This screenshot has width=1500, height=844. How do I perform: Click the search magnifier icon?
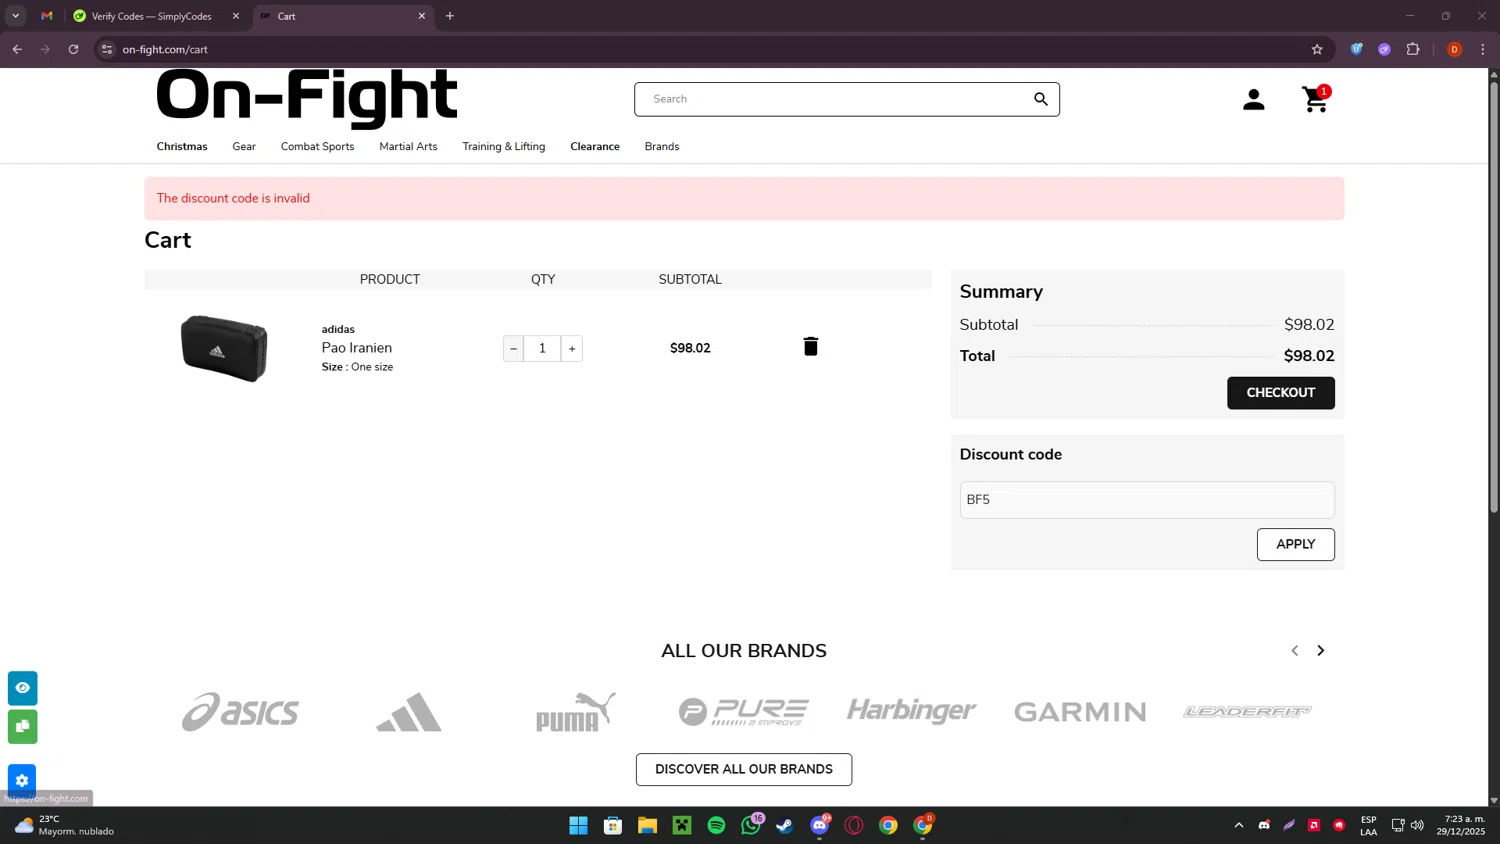click(1041, 99)
